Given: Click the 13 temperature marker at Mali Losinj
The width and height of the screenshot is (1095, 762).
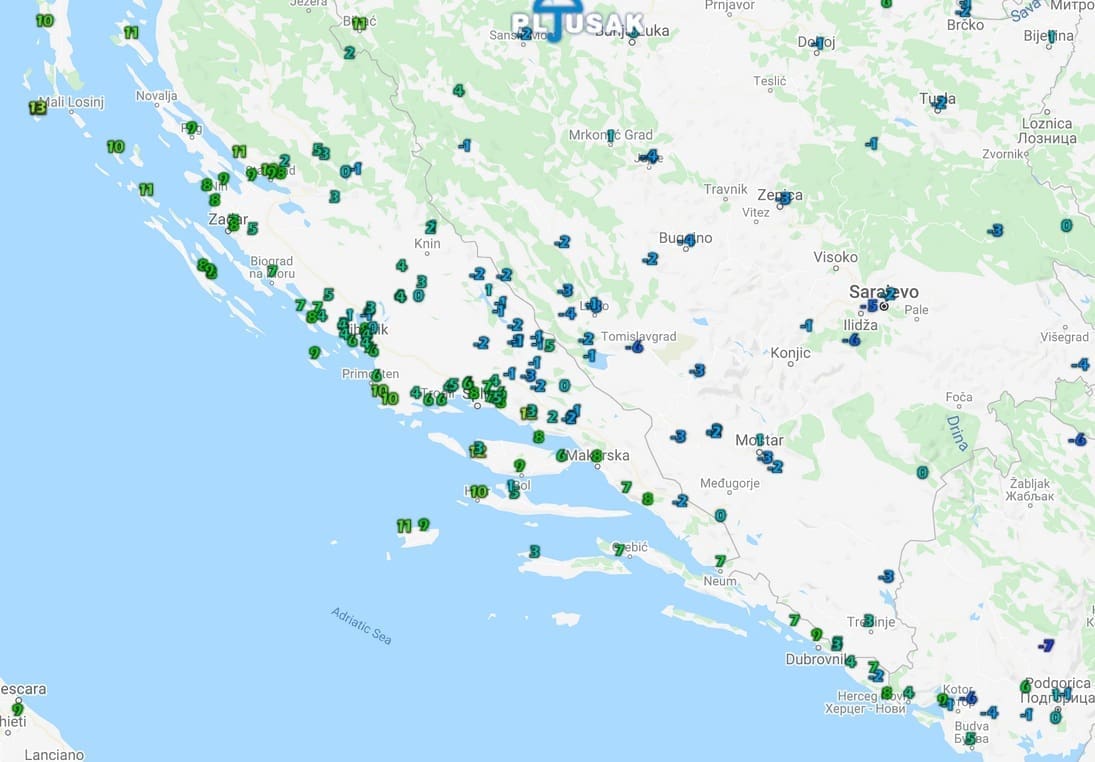Looking at the screenshot, I should click(37, 108).
